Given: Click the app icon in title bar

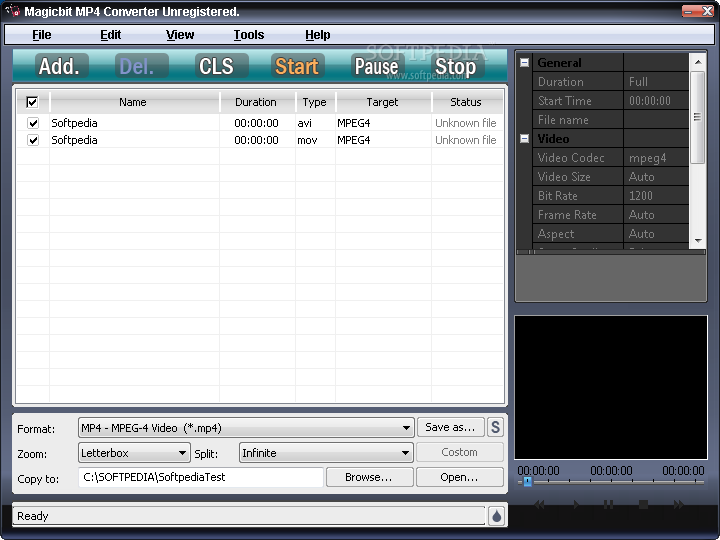Looking at the screenshot, I should tap(13, 10).
